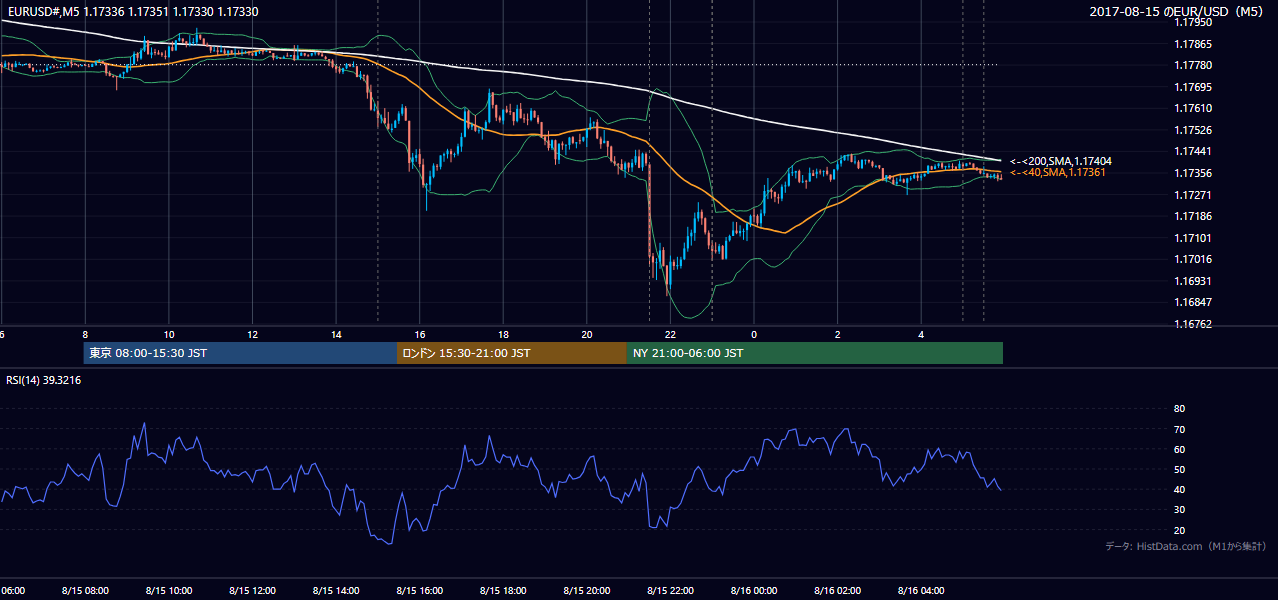Open the HistData.com data source credit

tap(1186, 546)
